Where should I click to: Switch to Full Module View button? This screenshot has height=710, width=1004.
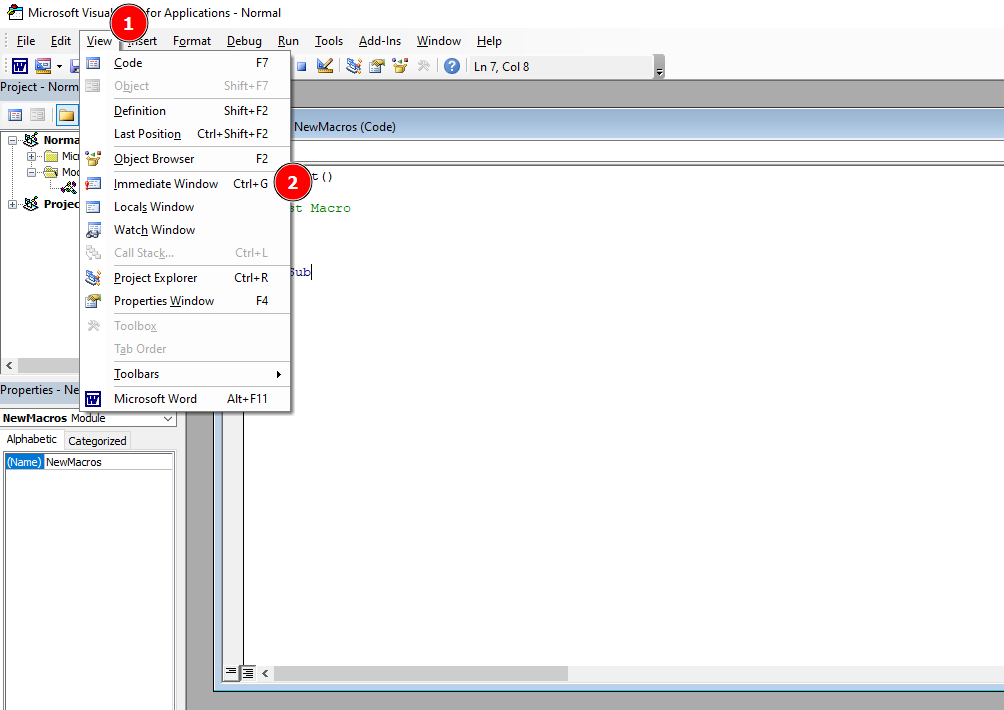point(248,673)
